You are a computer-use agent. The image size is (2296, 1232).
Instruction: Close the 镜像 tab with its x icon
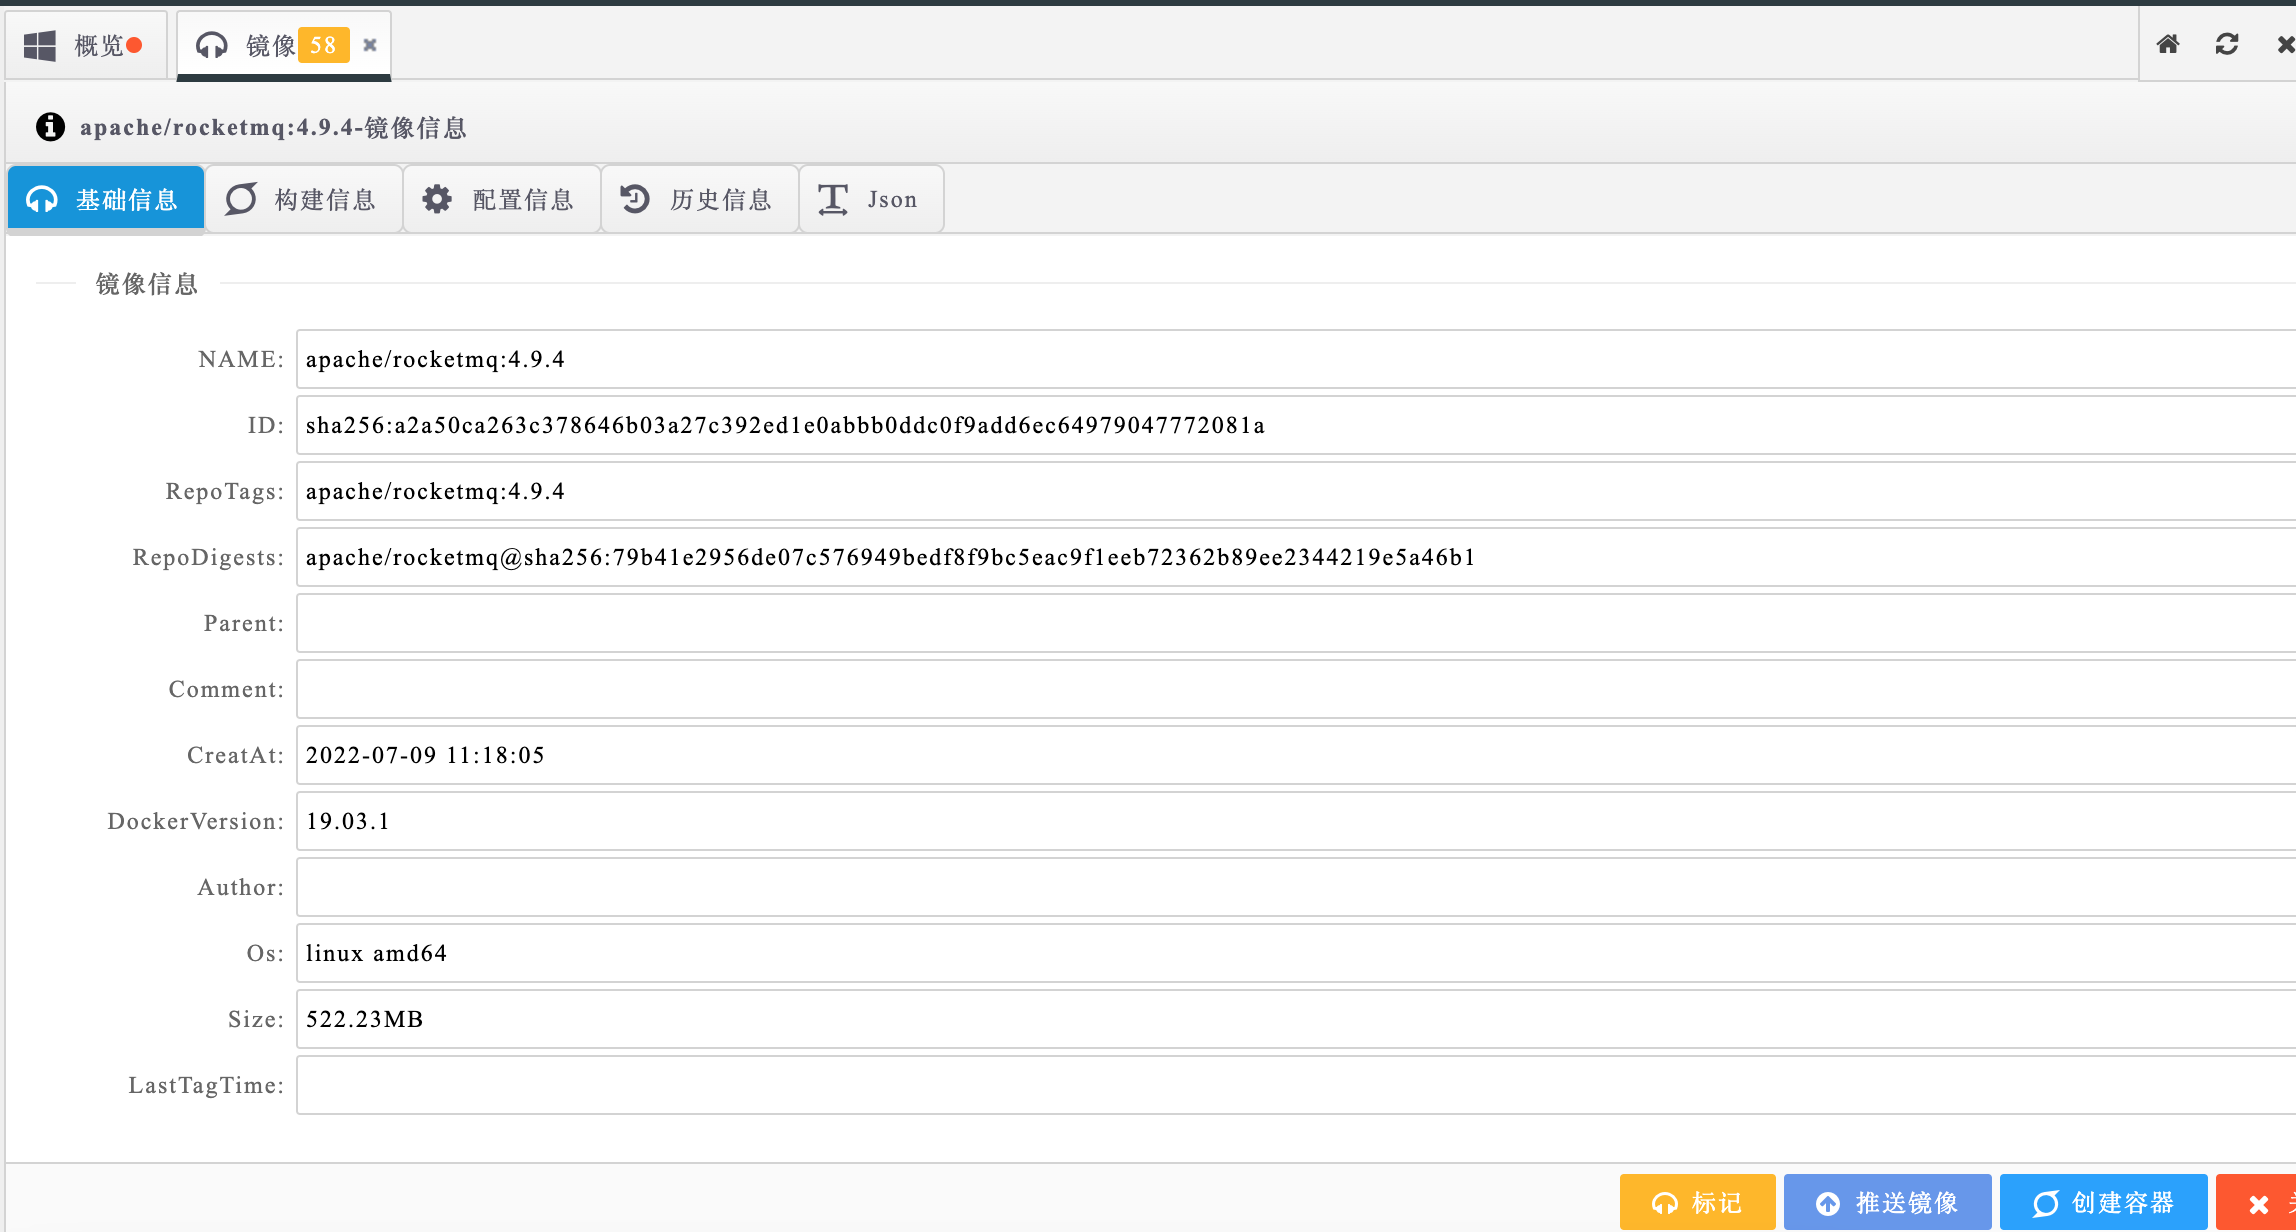point(370,45)
